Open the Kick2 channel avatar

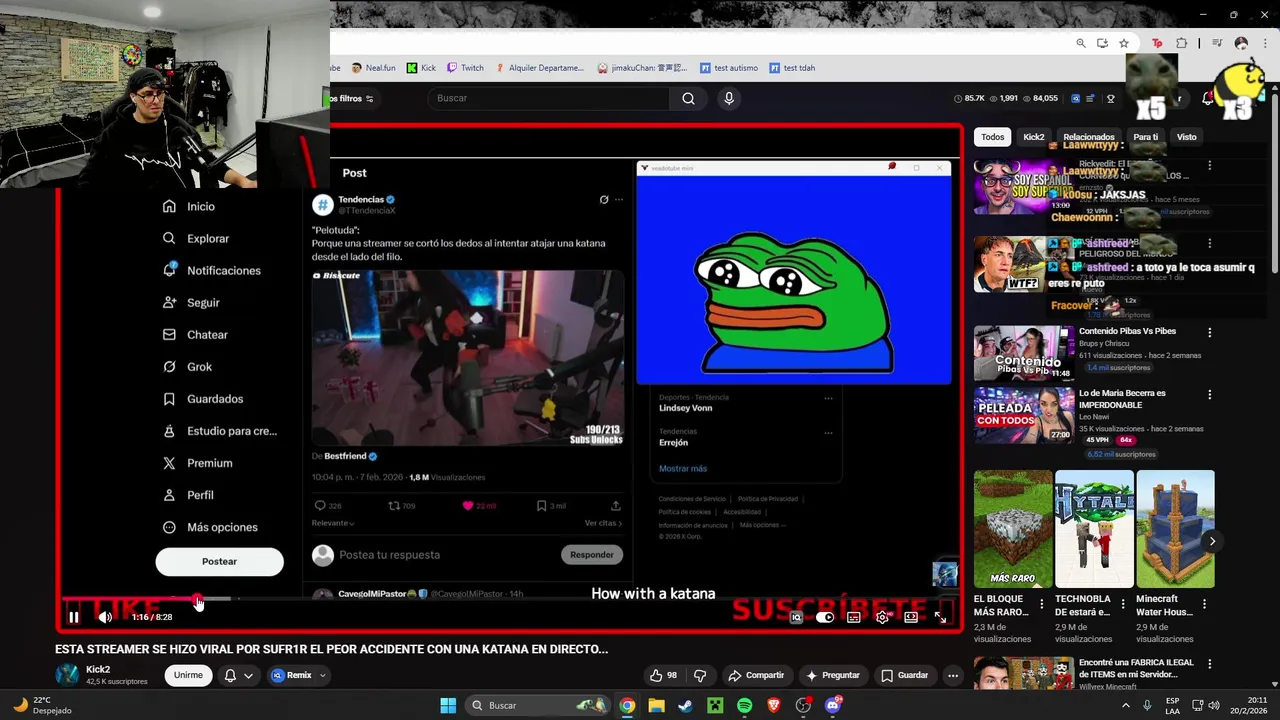[x=67, y=675]
